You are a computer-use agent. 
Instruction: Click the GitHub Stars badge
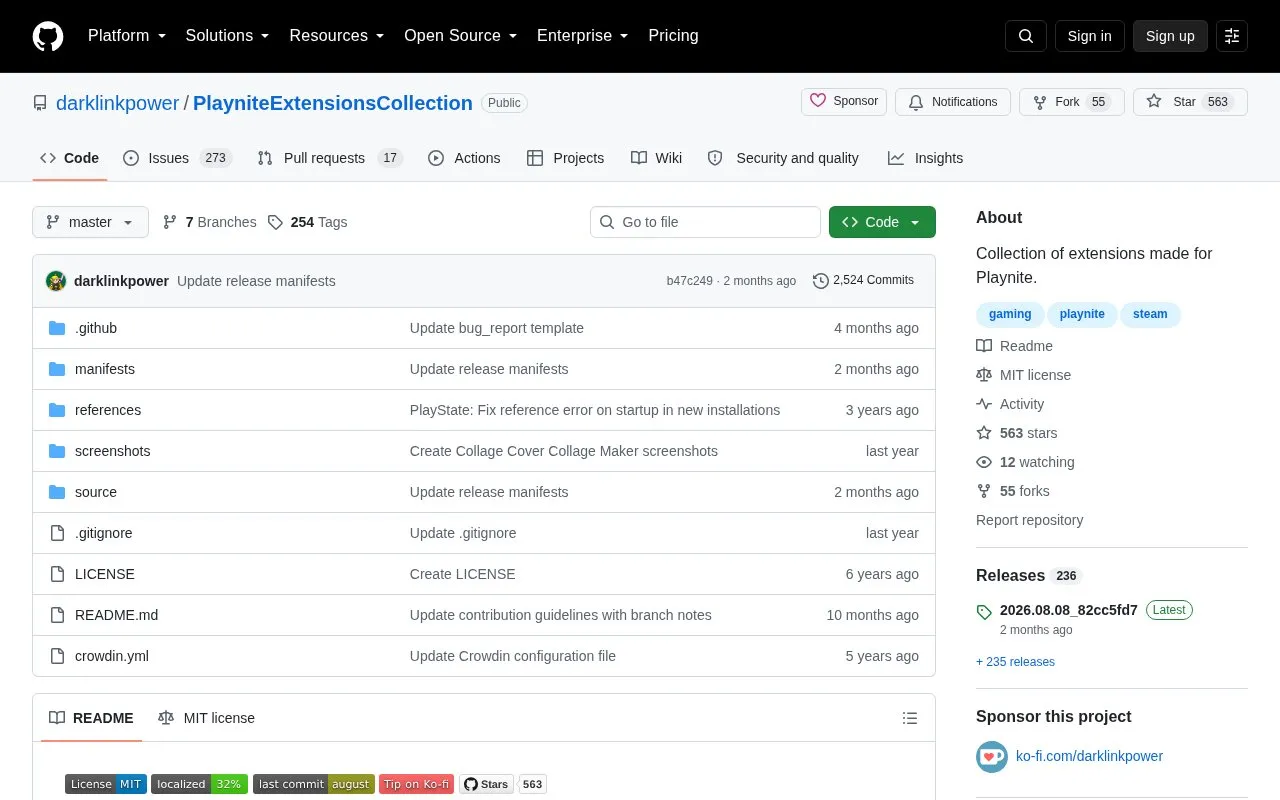coord(503,784)
